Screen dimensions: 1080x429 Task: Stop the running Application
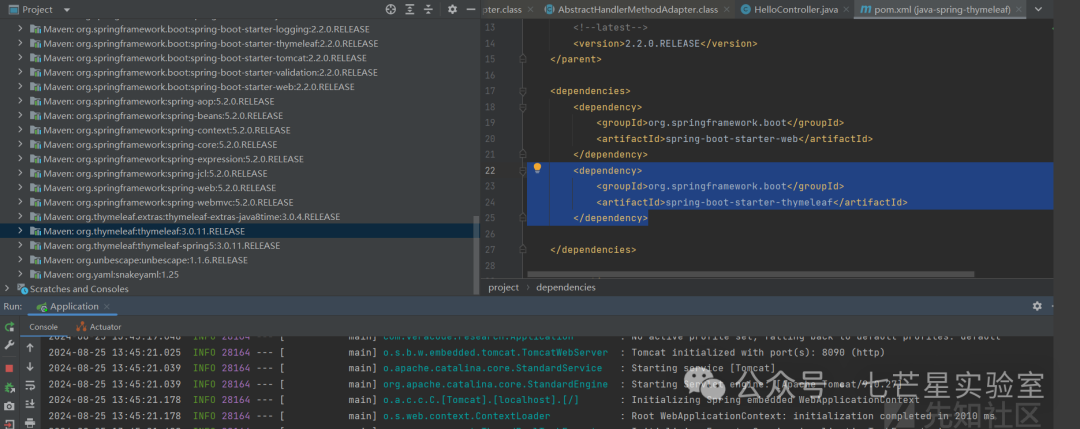click(x=10, y=368)
